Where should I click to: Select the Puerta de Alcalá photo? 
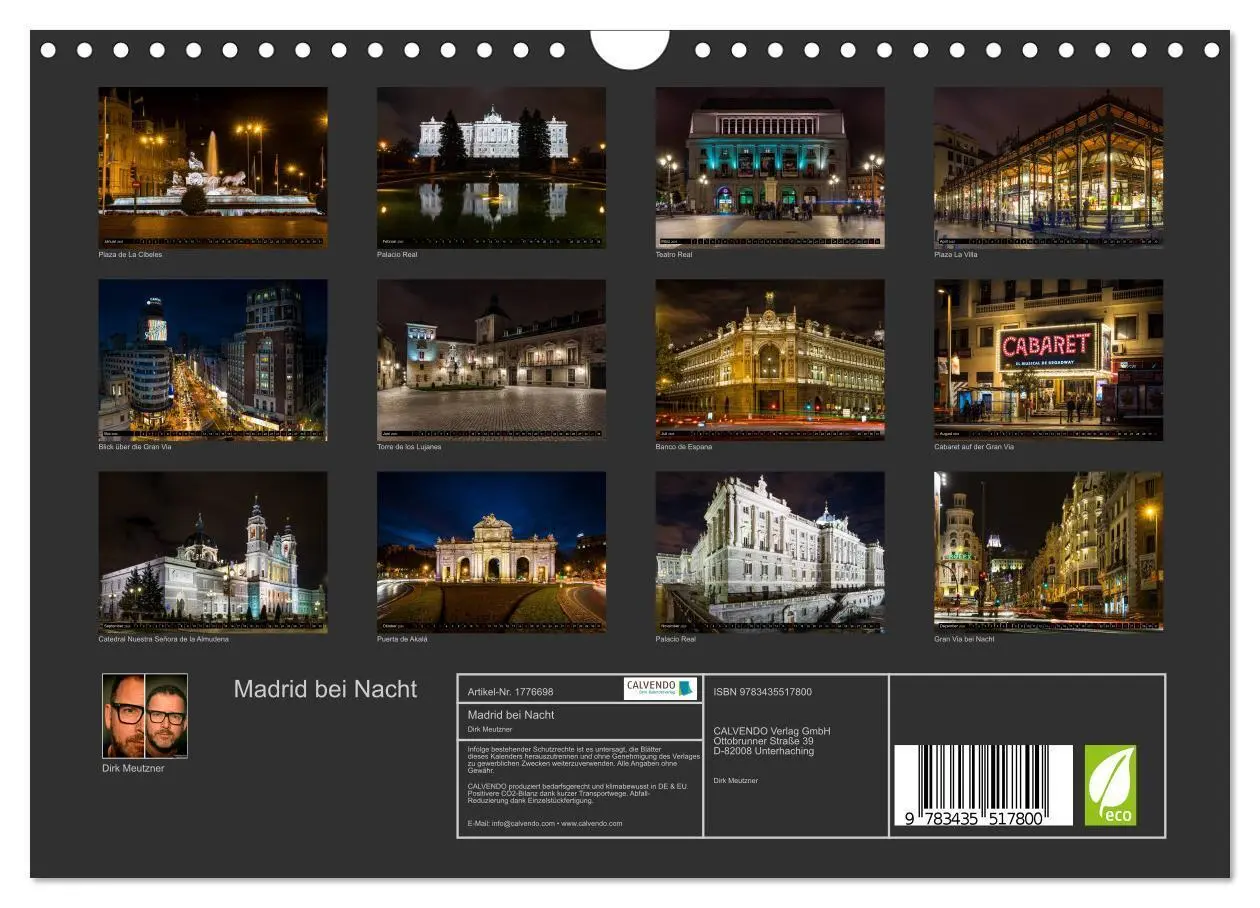pos(491,552)
